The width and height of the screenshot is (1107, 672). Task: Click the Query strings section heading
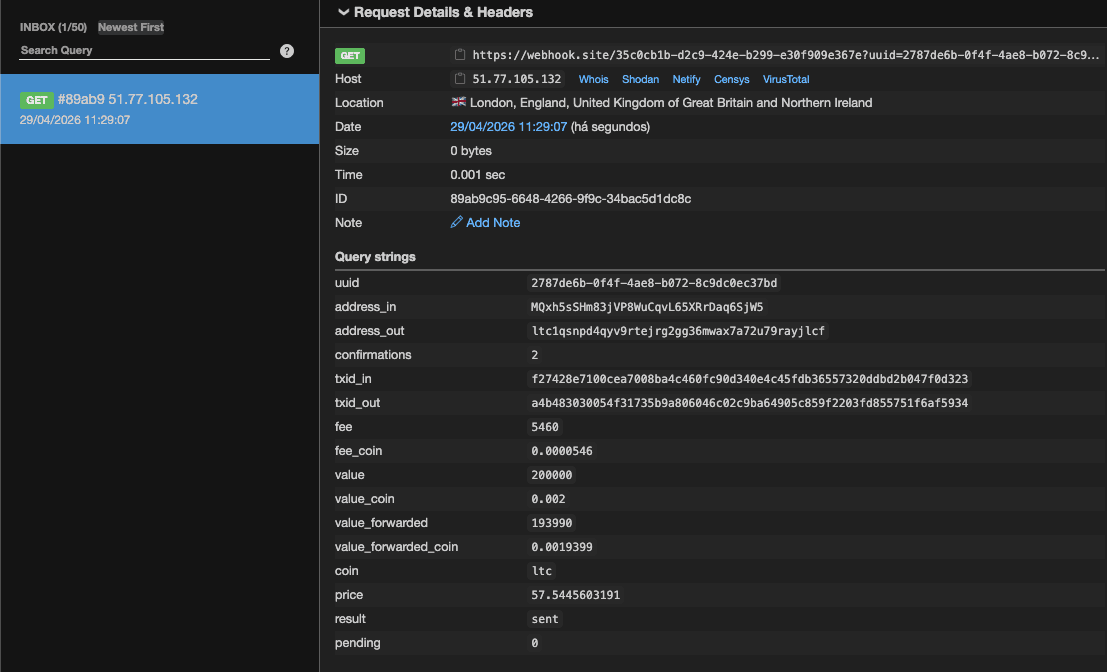pyautogui.click(x=375, y=257)
